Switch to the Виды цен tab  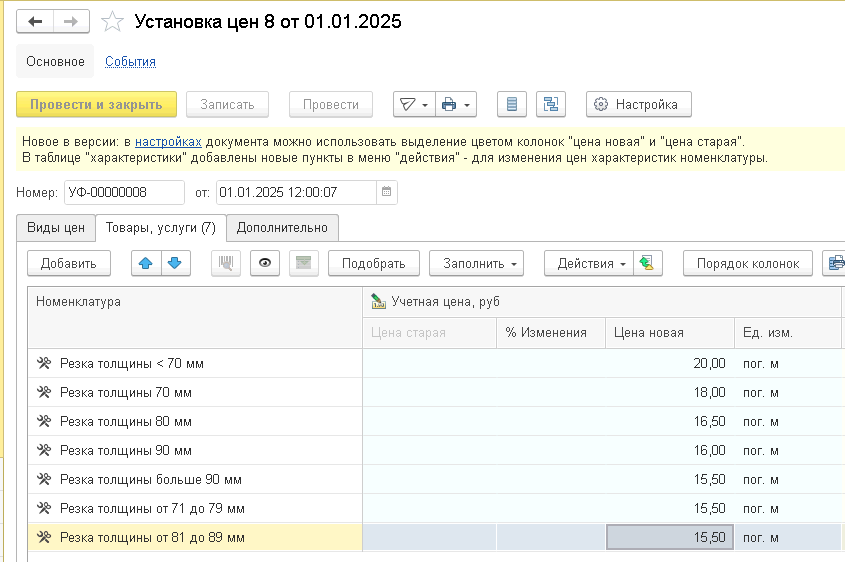click(x=55, y=228)
